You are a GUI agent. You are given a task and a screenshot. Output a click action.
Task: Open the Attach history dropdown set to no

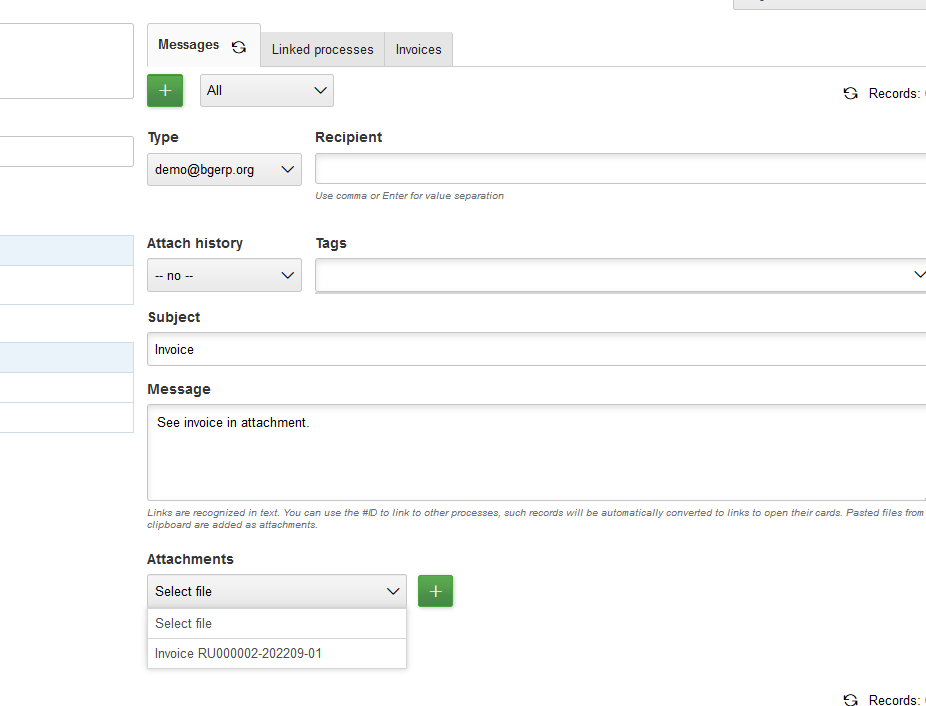(224, 275)
